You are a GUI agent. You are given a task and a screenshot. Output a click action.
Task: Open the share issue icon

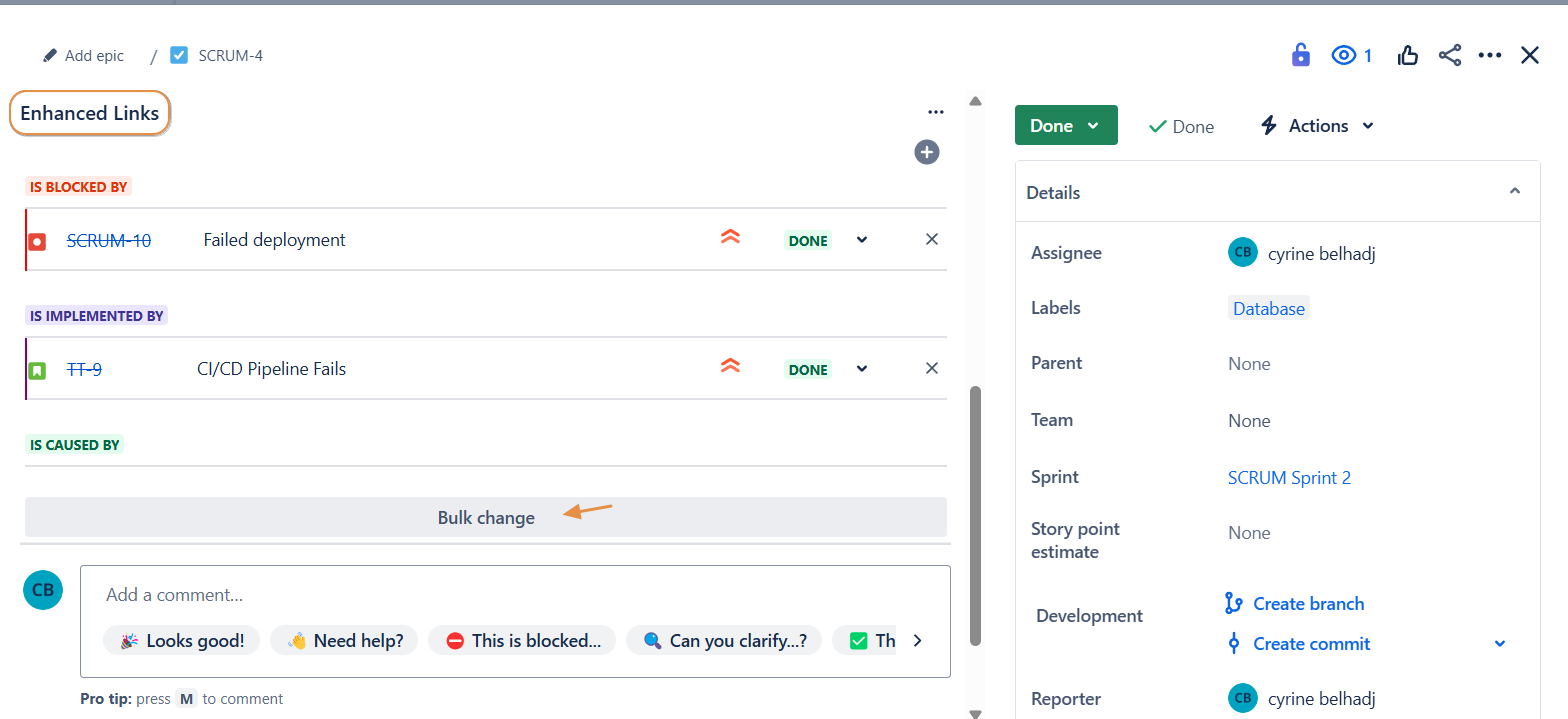[1450, 55]
